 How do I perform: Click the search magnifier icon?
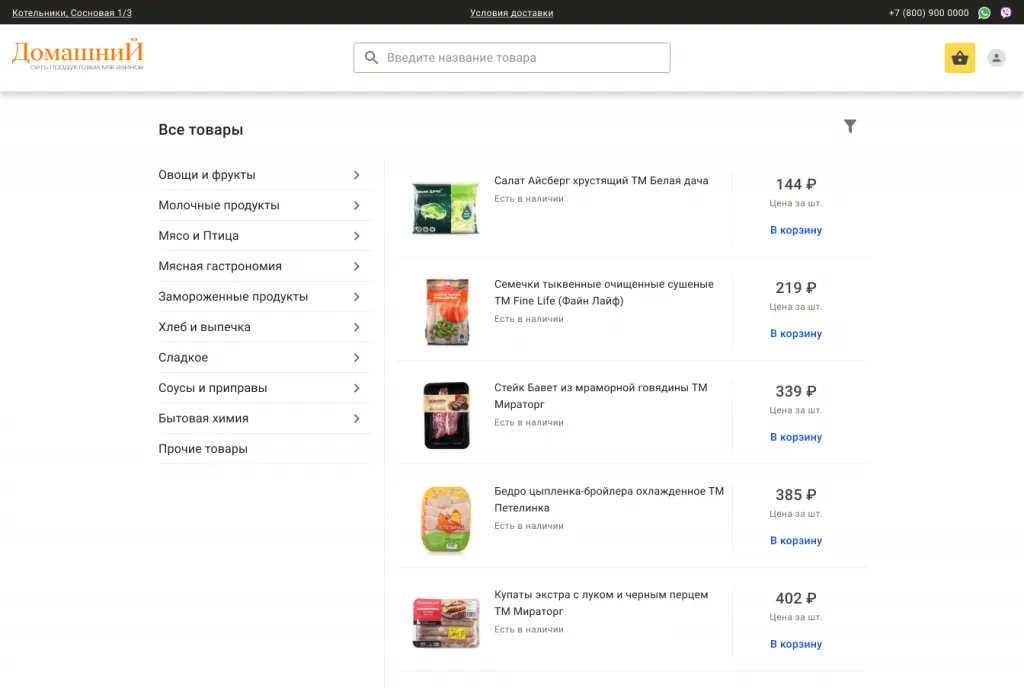pyautogui.click(x=371, y=58)
